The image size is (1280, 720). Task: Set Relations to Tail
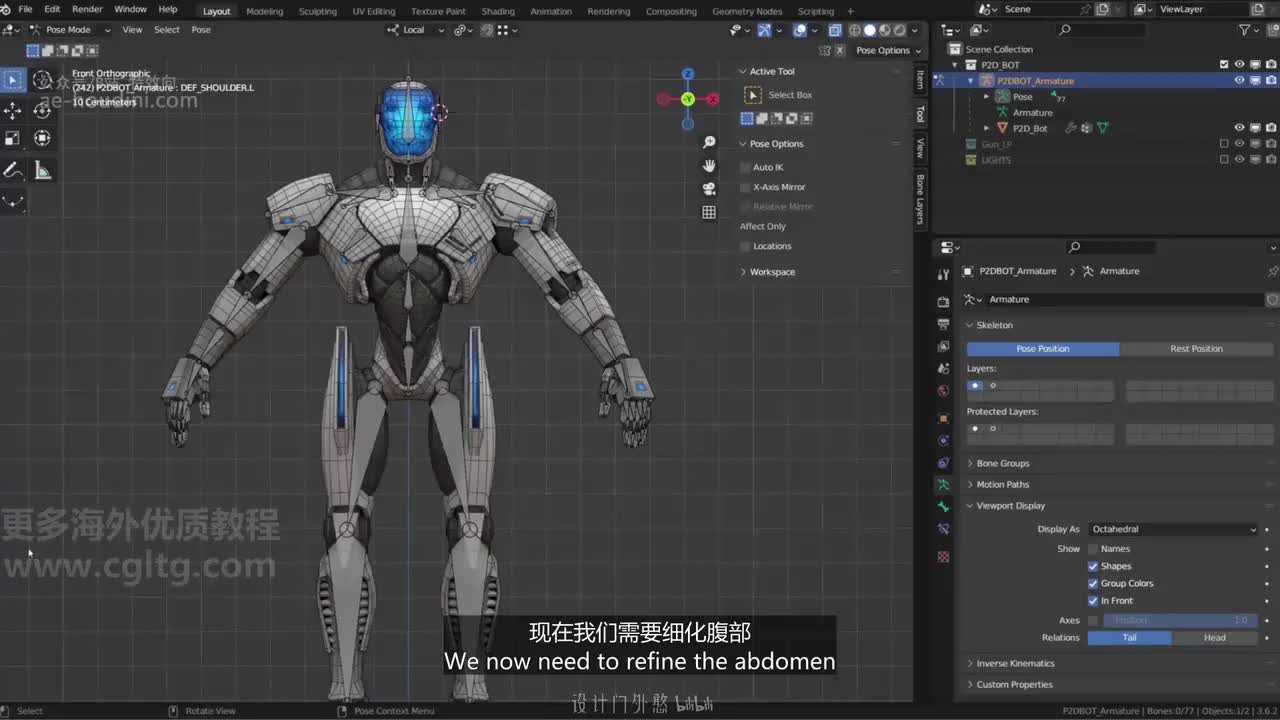[1130, 638]
